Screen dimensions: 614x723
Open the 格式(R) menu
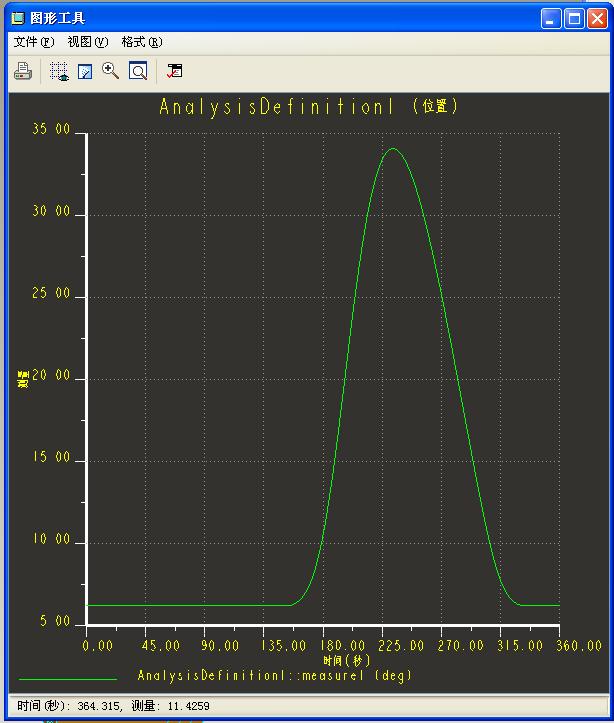[142, 42]
